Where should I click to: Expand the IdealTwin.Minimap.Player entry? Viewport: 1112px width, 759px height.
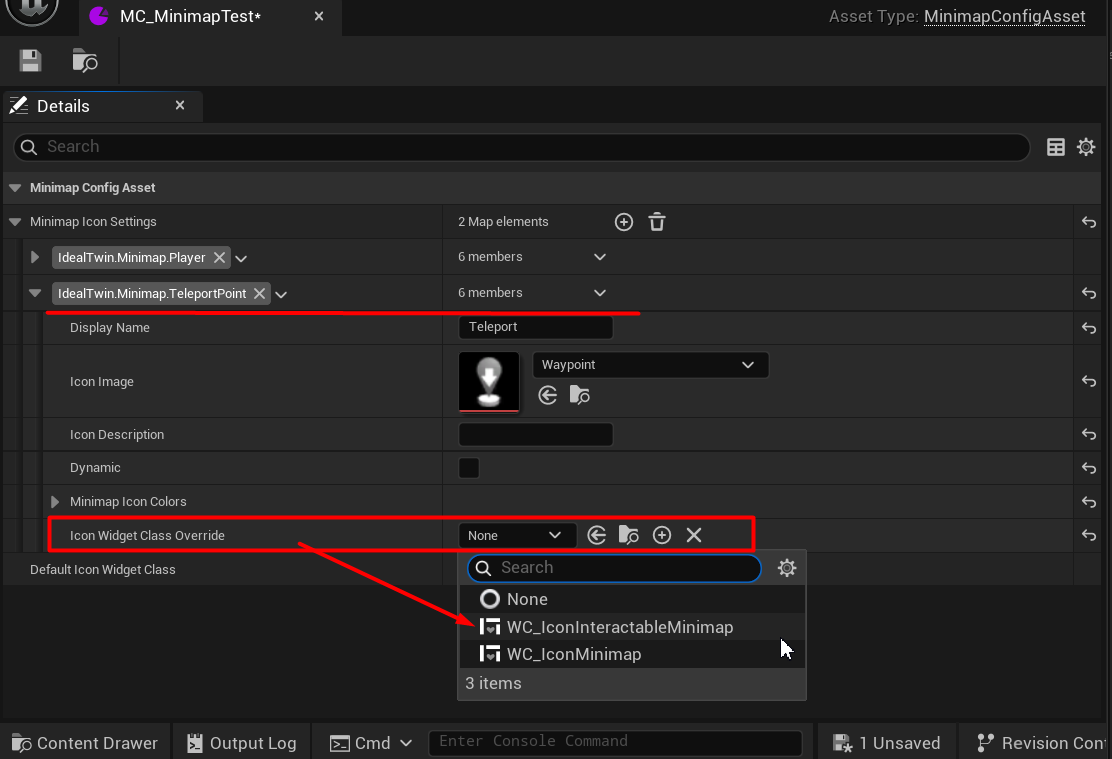point(35,257)
